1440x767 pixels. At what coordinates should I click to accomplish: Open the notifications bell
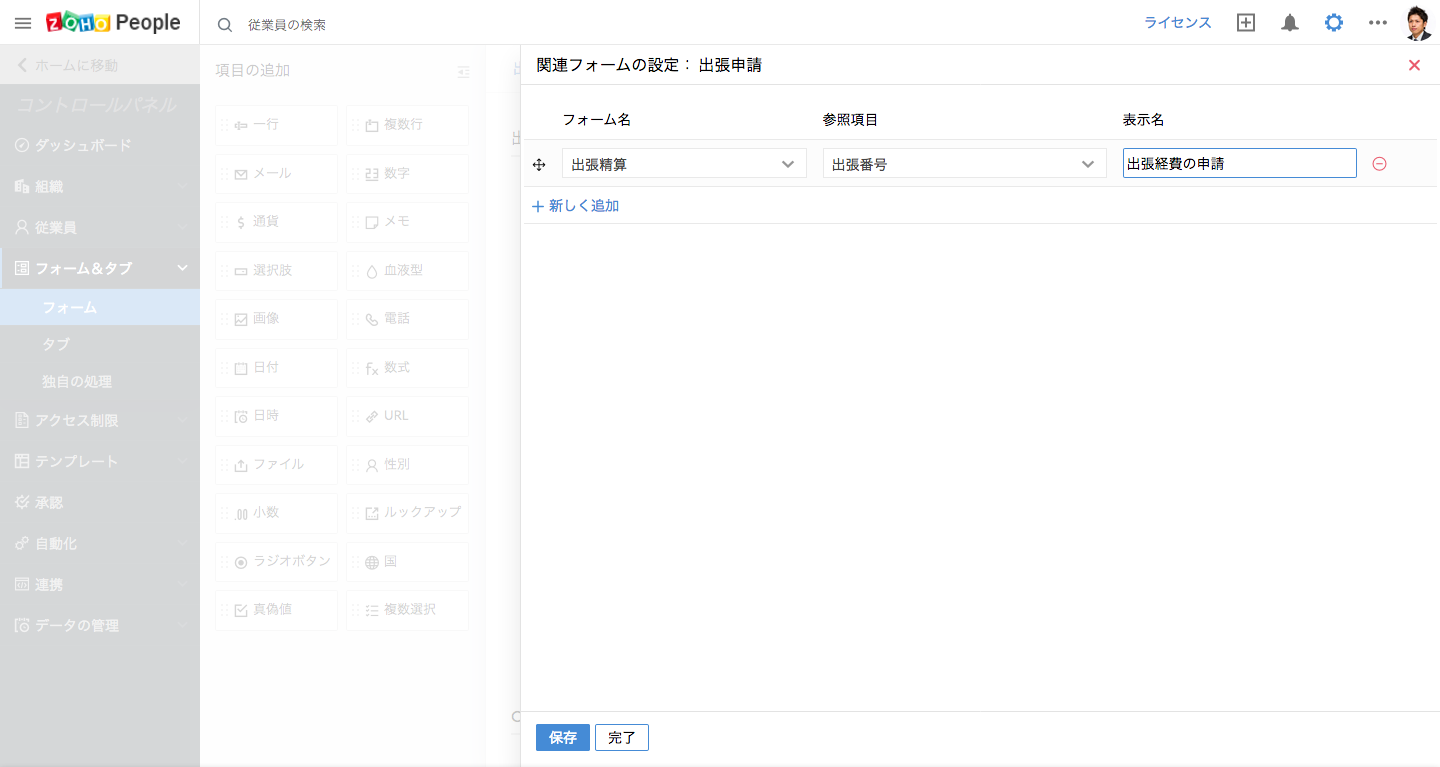pyautogui.click(x=1290, y=23)
